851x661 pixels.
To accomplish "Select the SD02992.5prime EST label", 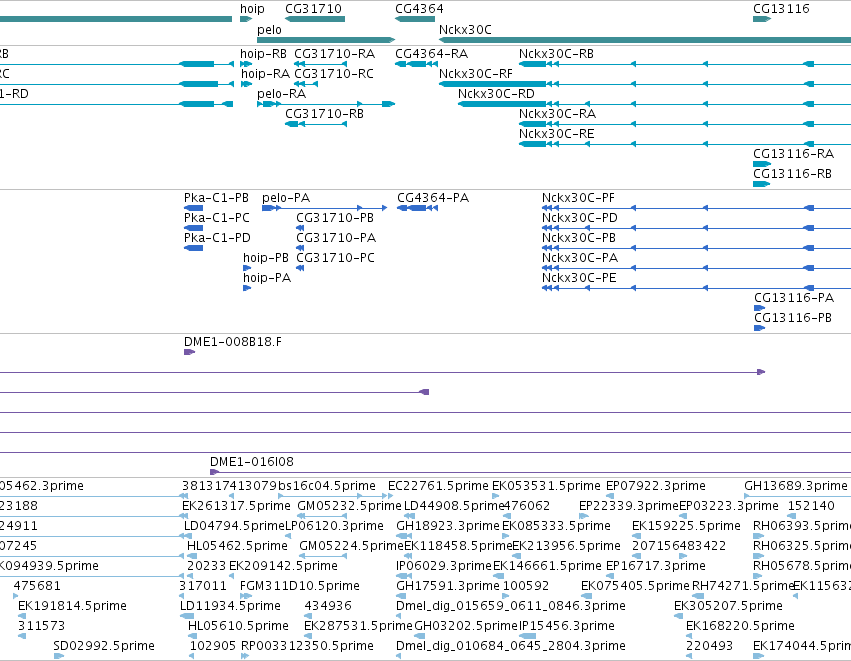I will 104,646.
